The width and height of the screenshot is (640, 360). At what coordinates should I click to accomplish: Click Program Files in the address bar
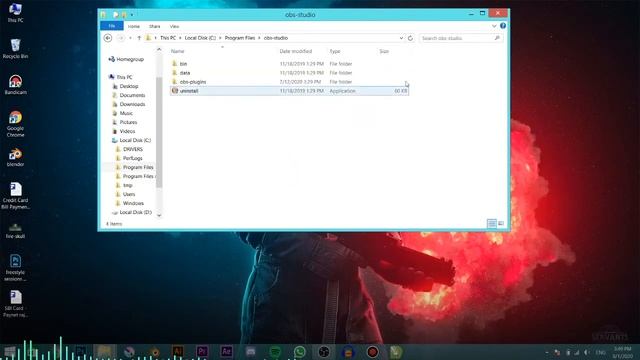tap(240, 38)
